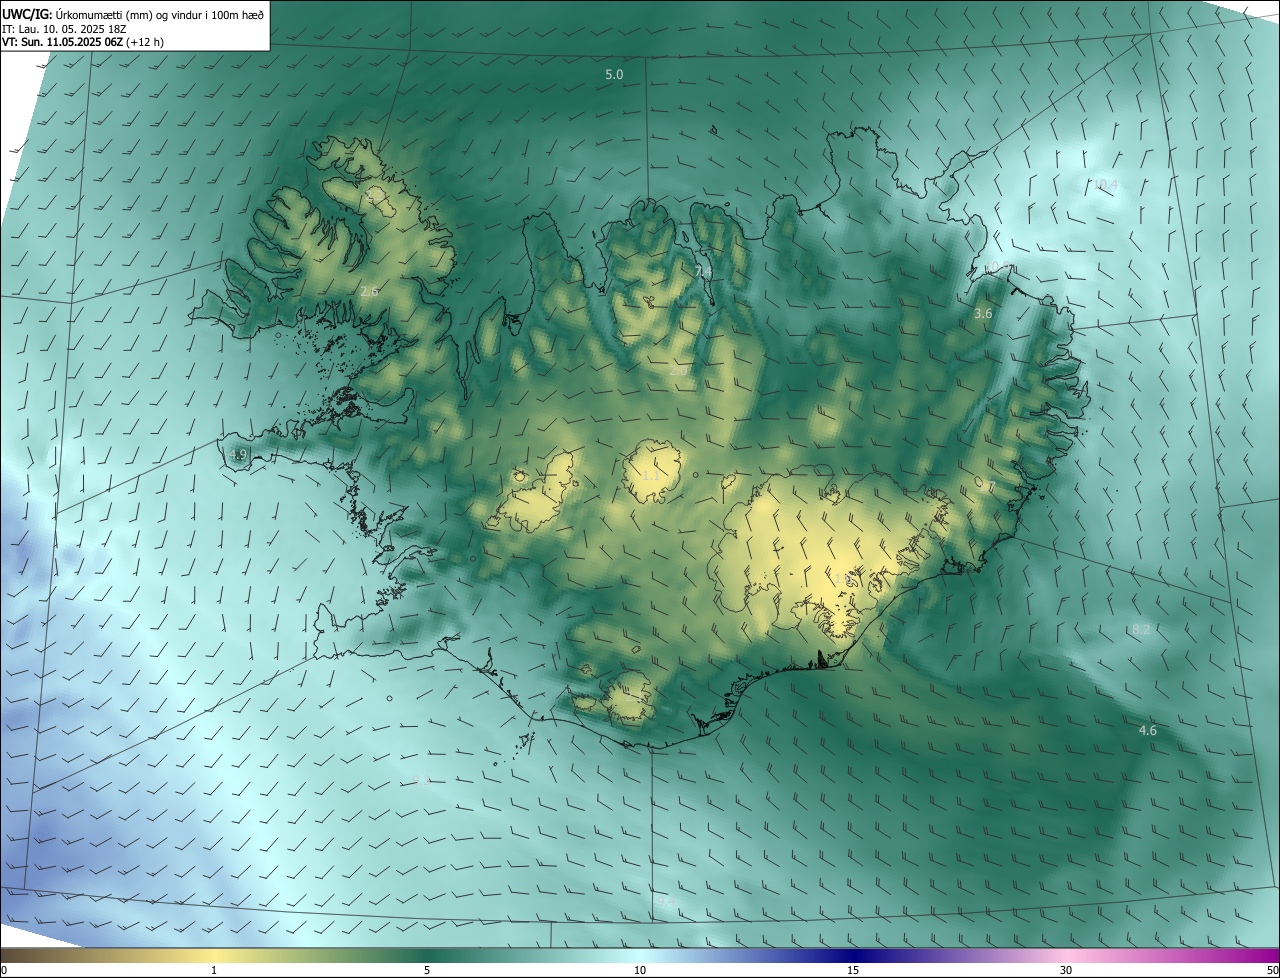1280x978 pixels.
Task: Click the 8.2 value label southeast offshore
Action: point(1141,629)
